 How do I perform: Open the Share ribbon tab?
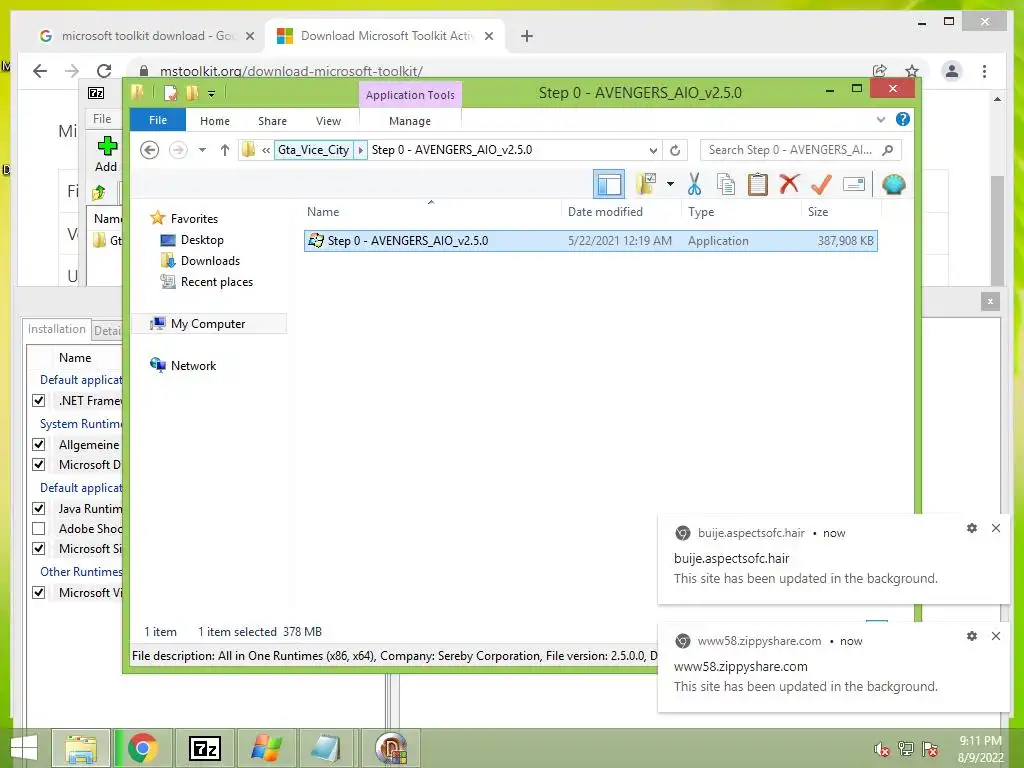tap(272, 121)
